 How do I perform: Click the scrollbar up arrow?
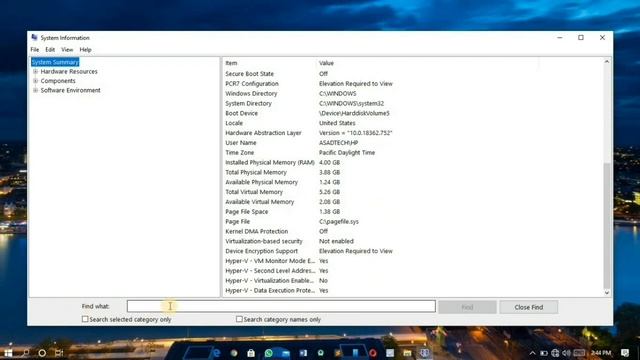pyautogui.click(x=607, y=62)
